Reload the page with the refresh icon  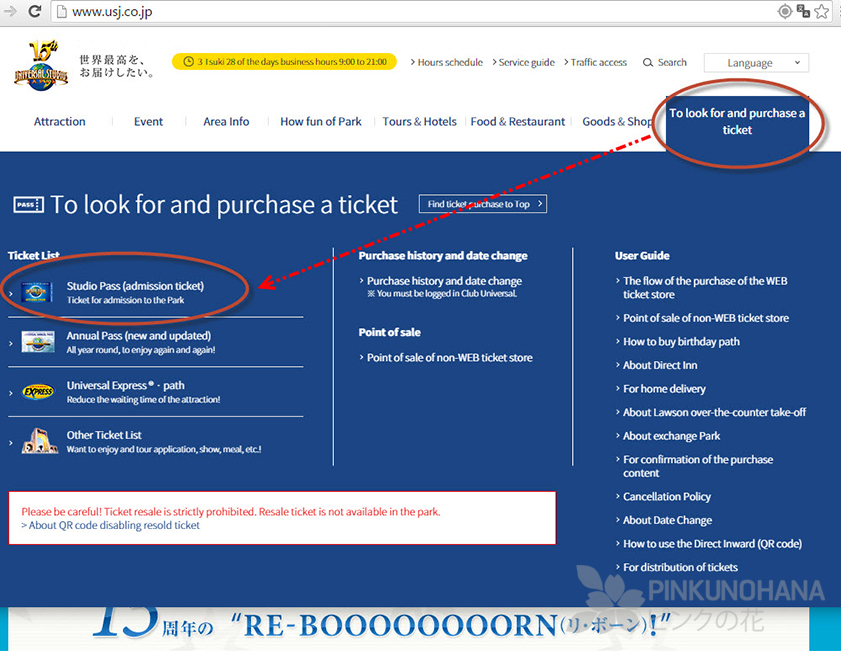coord(35,11)
